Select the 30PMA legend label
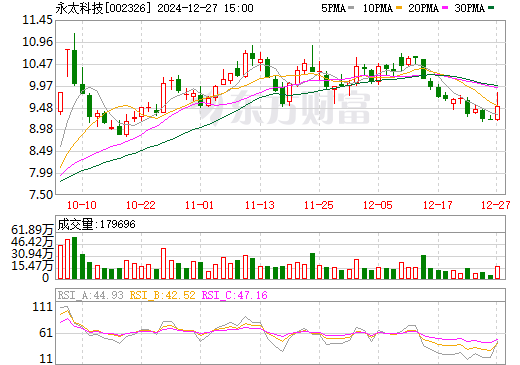 pos(469,8)
